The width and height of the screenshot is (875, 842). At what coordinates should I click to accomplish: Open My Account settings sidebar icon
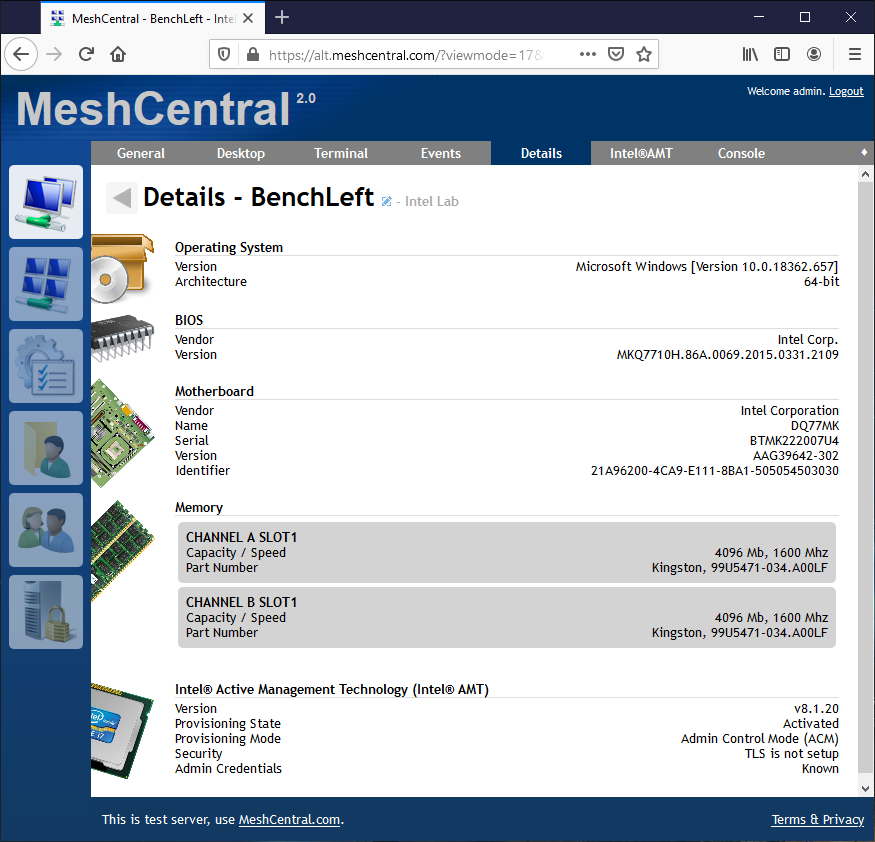coord(46,366)
